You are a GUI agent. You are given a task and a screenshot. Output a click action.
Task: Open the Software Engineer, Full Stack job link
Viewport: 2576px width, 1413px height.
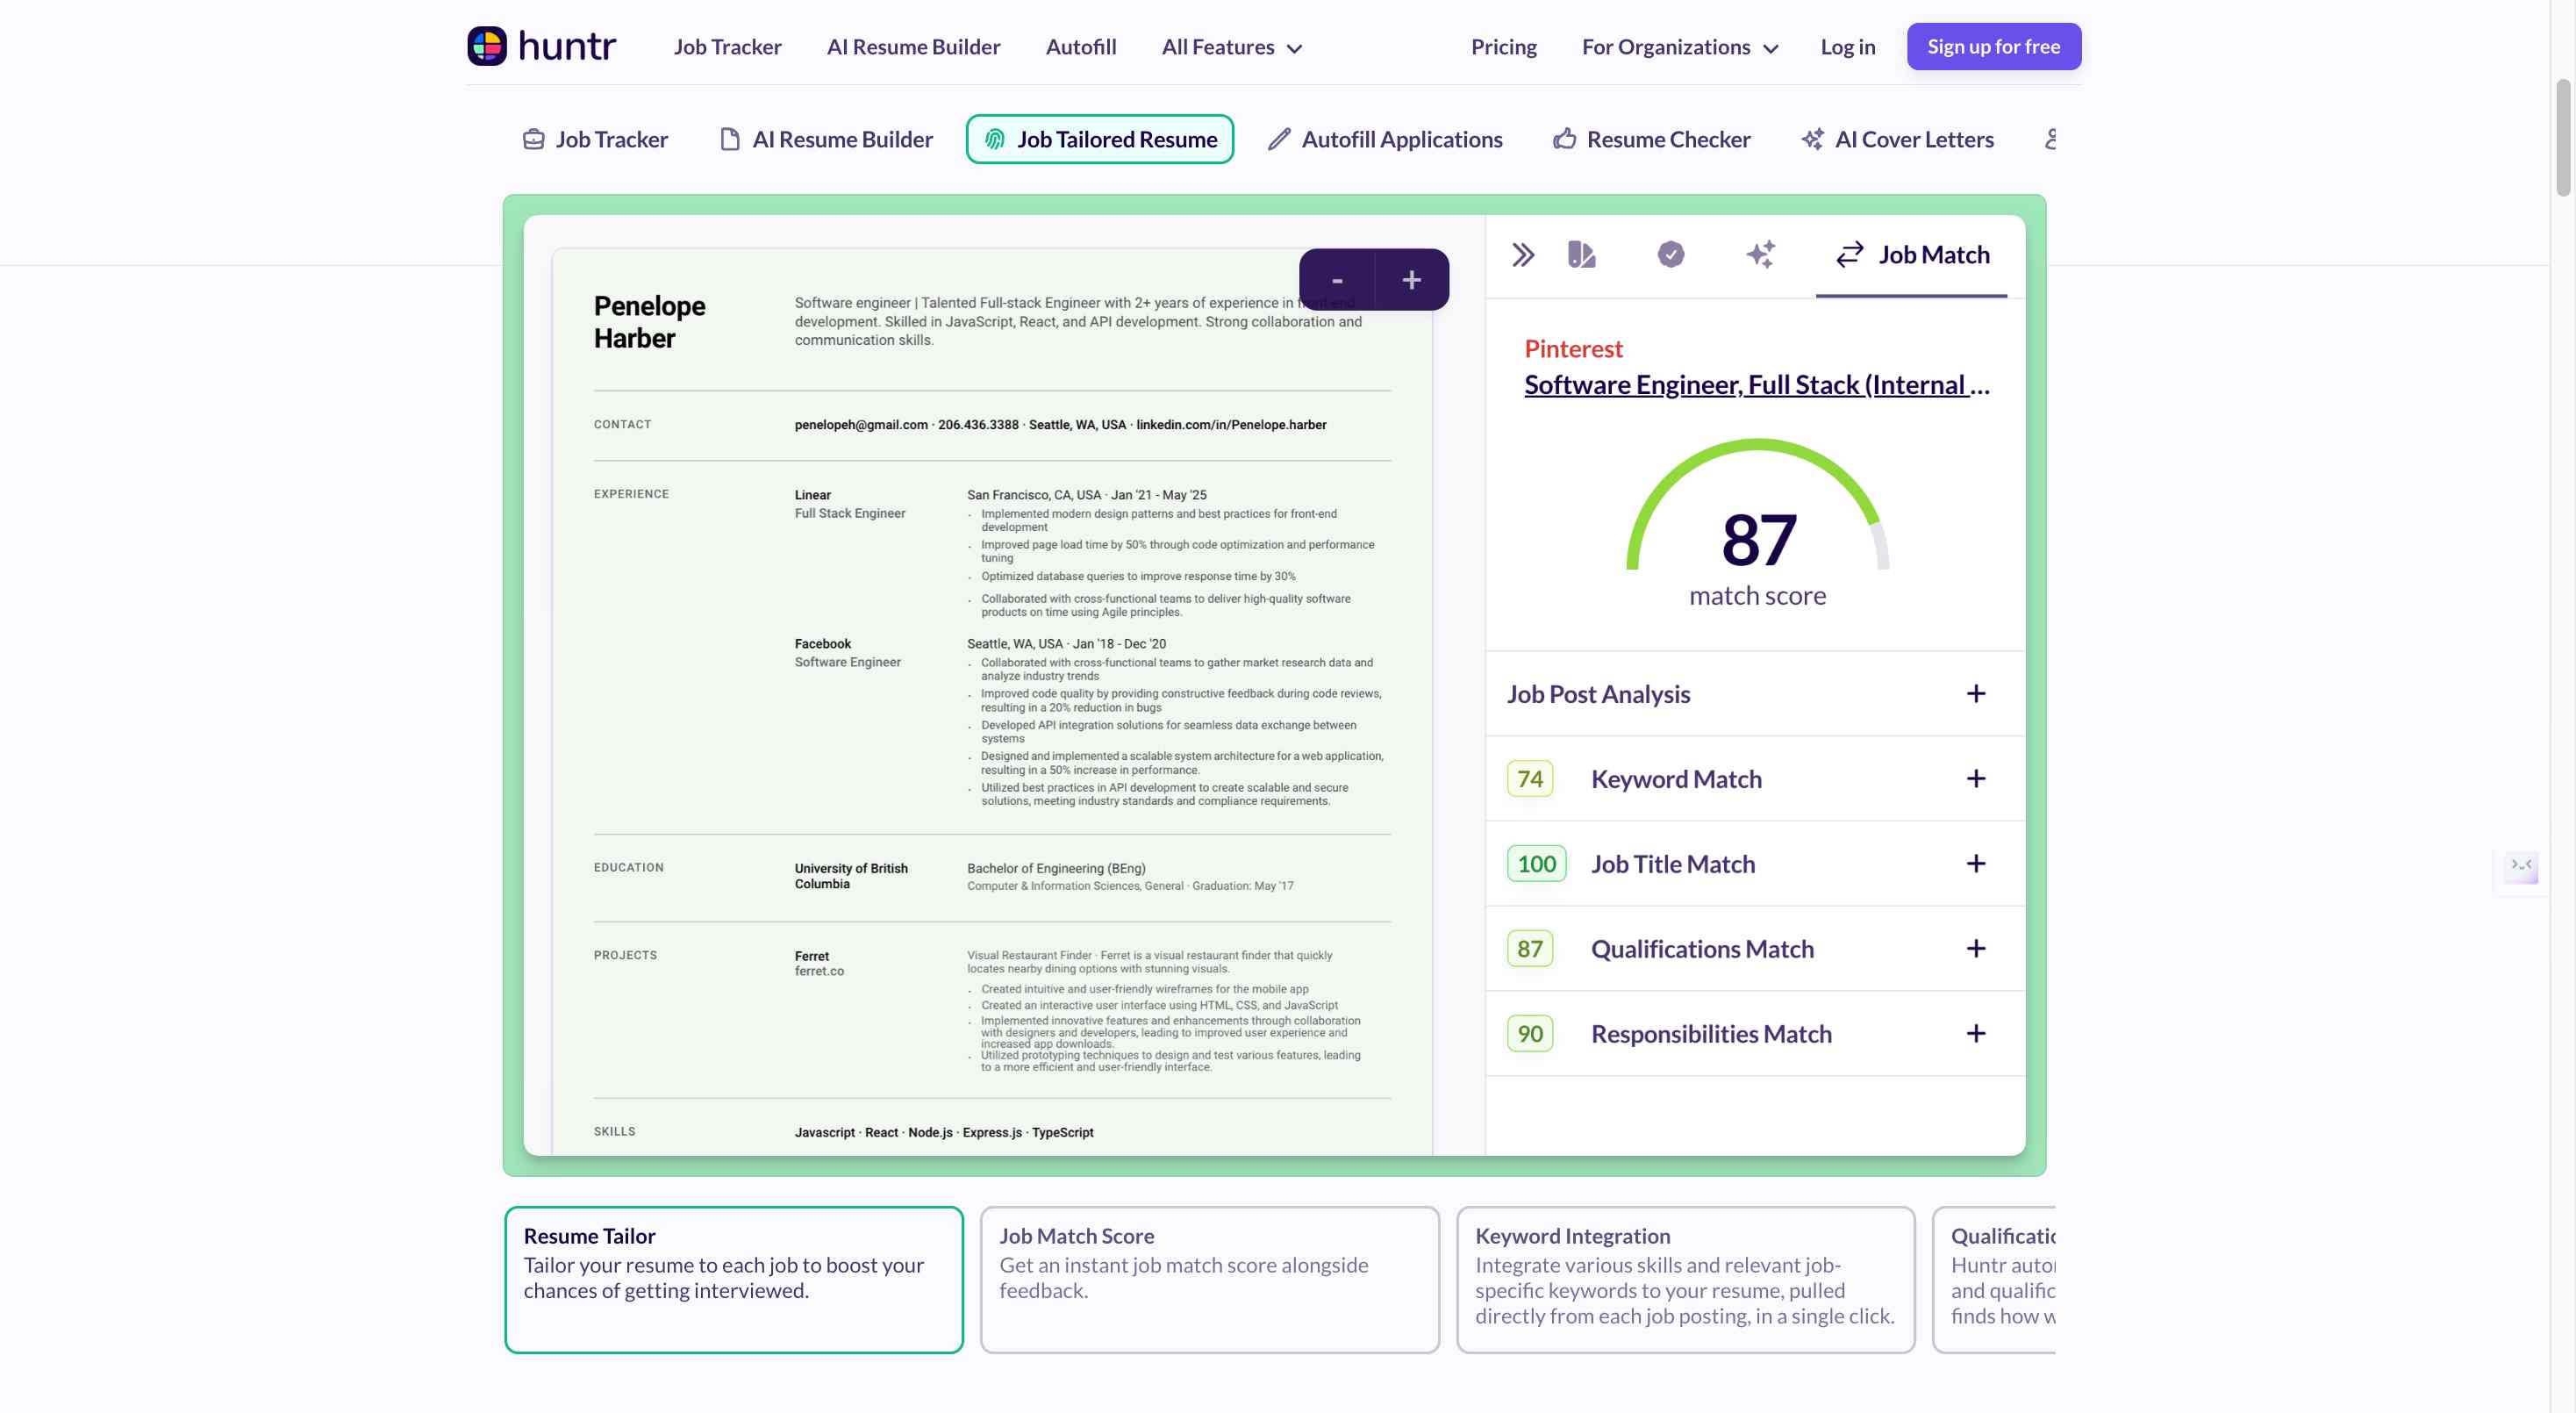tap(1756, 384)
